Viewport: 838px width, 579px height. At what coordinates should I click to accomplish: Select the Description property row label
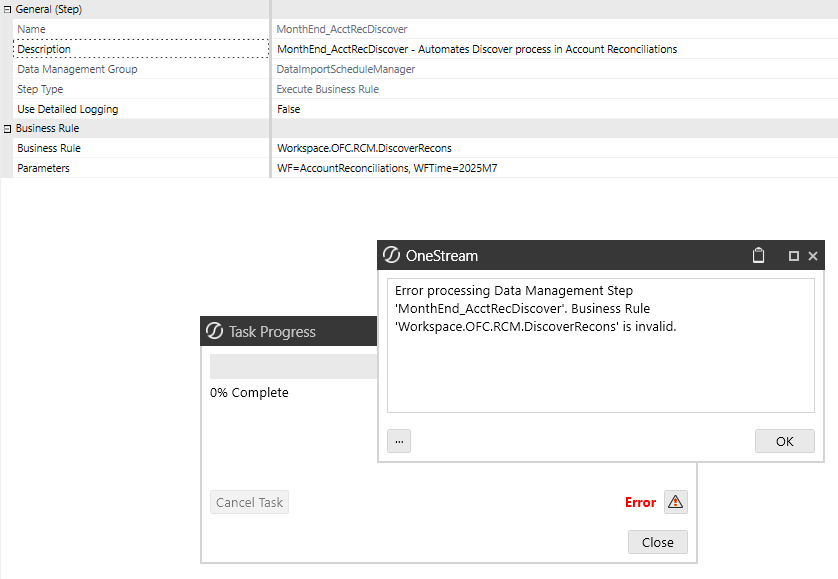[x=44, y=49]
